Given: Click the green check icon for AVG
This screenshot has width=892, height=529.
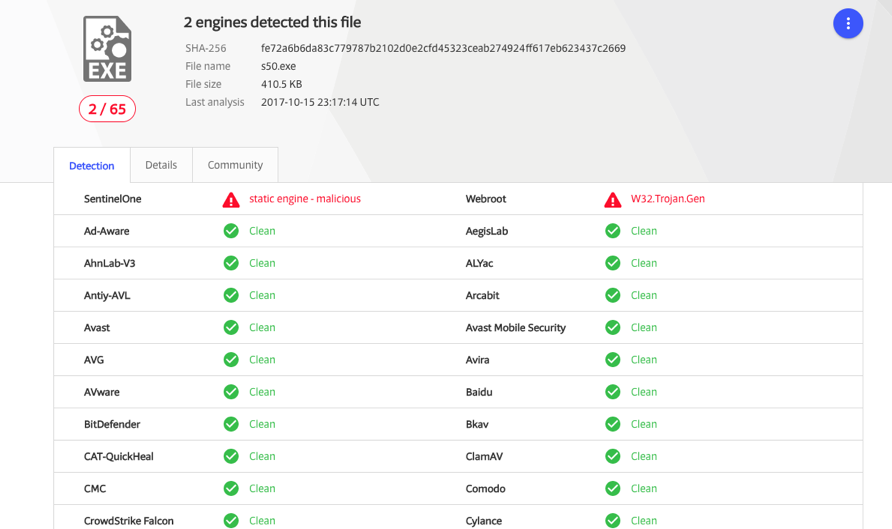Looking at the screenshot, I should coord(231,359).
